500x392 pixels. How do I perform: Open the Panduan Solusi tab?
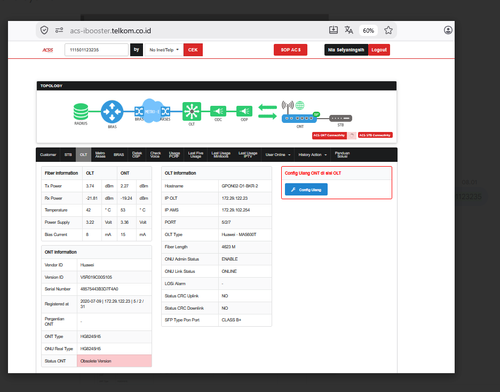pyautogui.click(x=342, y=155)
